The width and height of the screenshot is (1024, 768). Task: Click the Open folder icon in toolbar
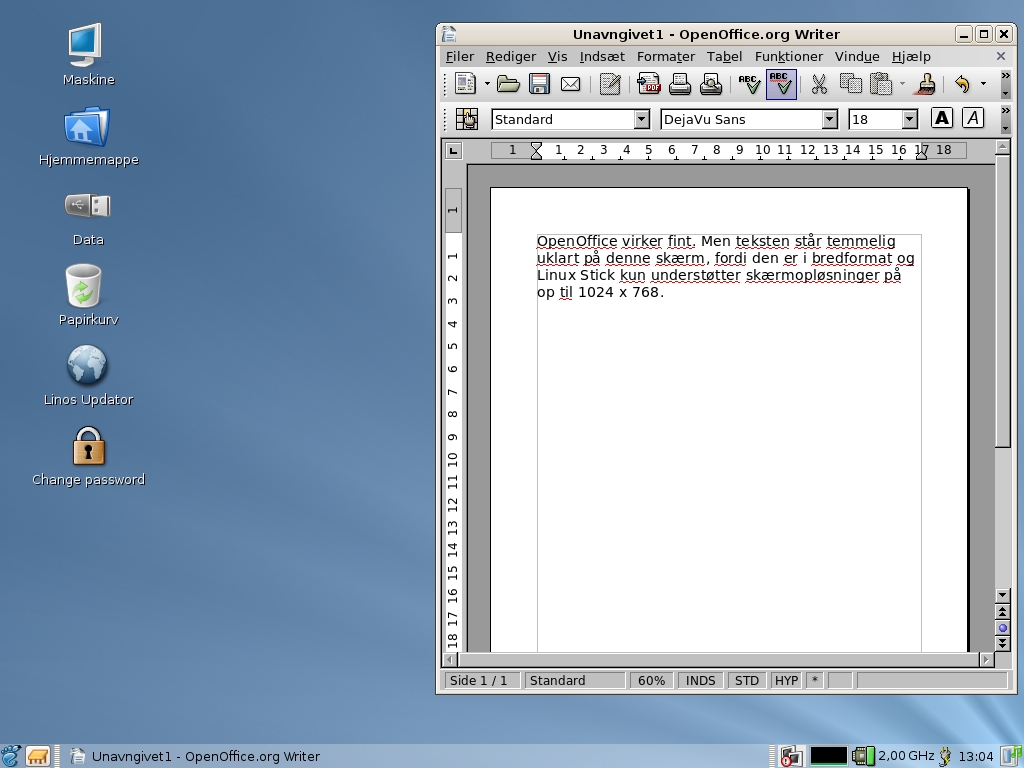(508, 85)
